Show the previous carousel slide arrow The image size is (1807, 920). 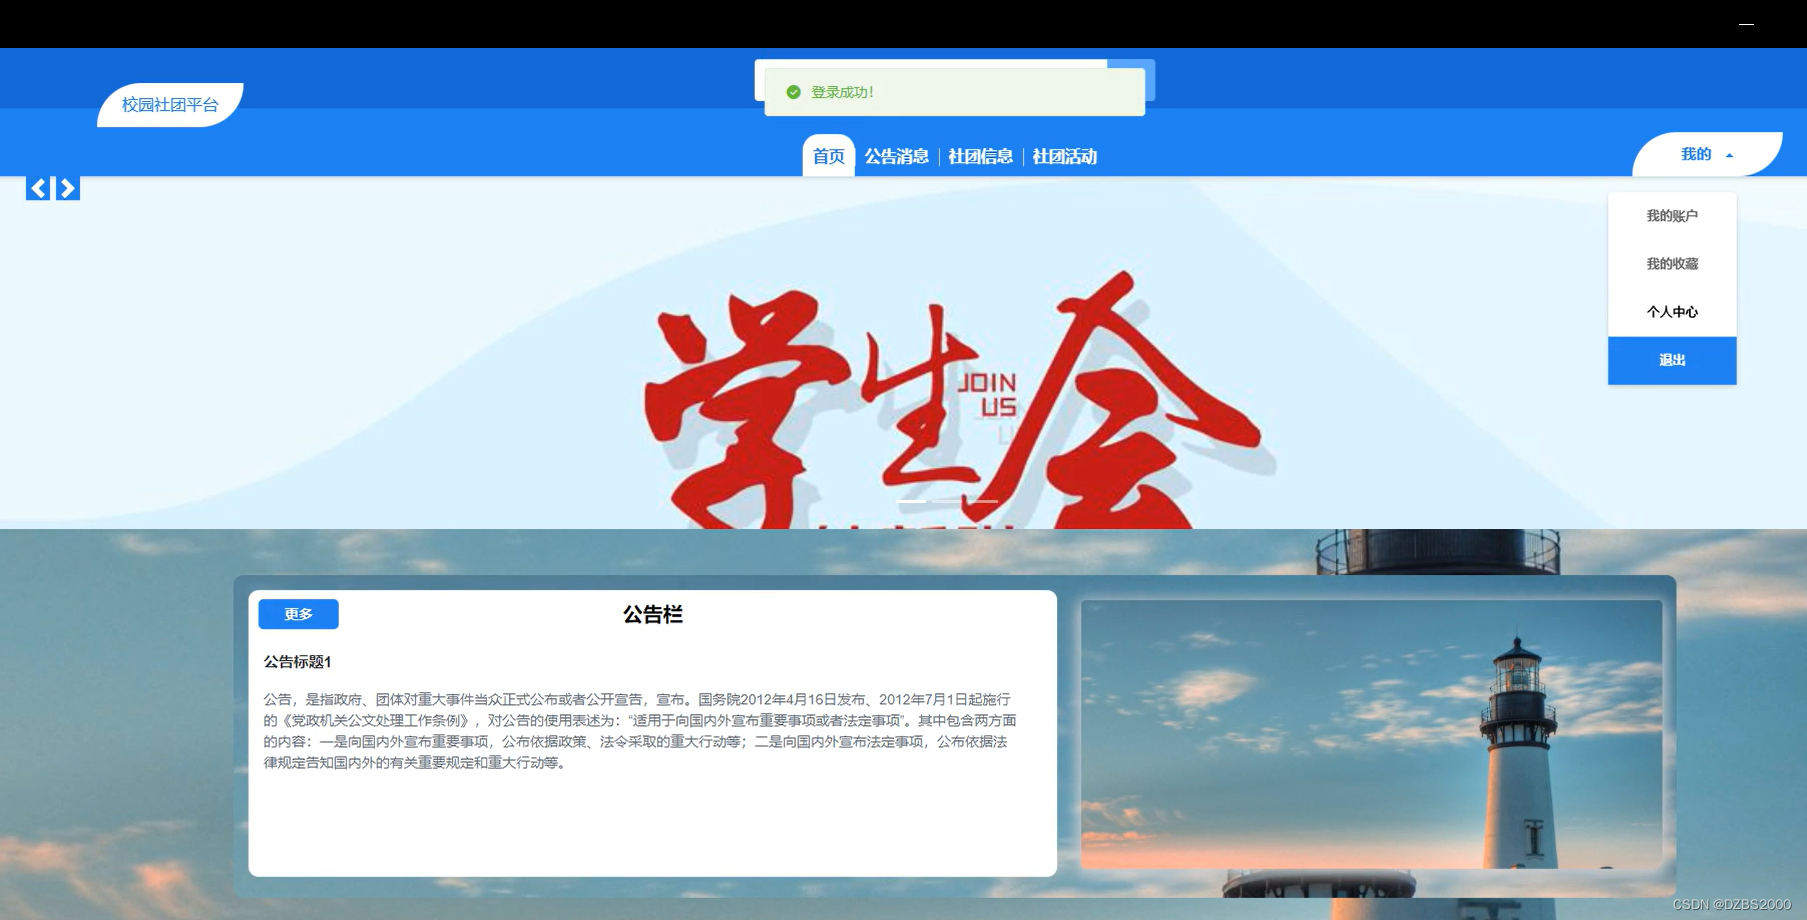click(38, 188)
